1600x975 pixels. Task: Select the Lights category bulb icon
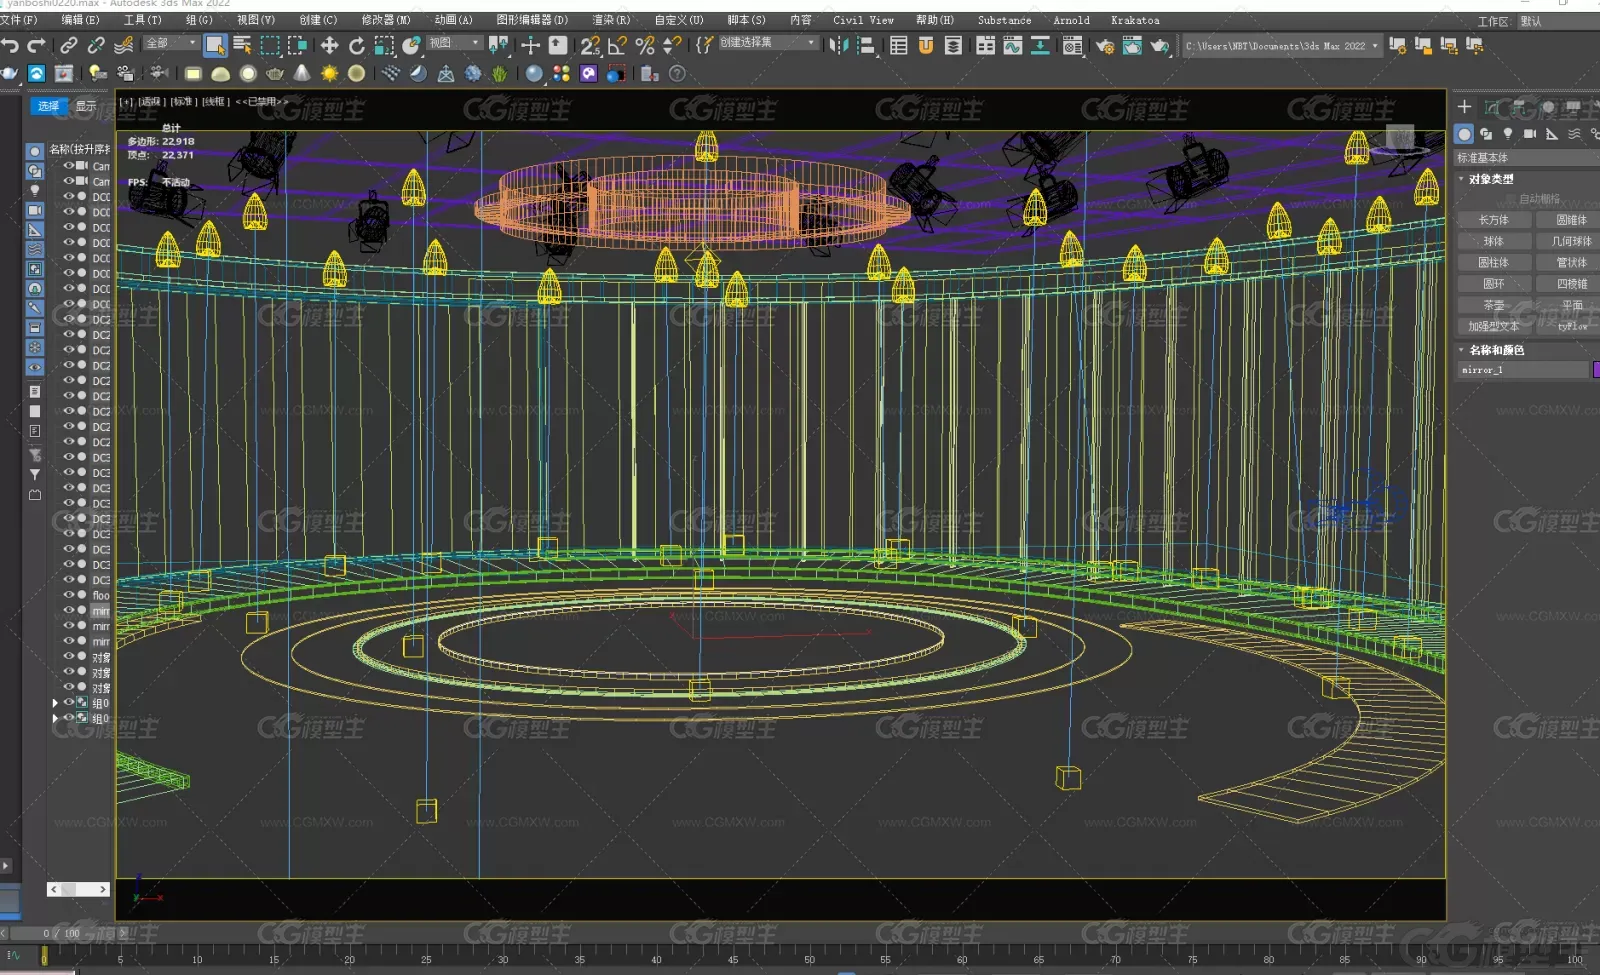coord(1508,133)
